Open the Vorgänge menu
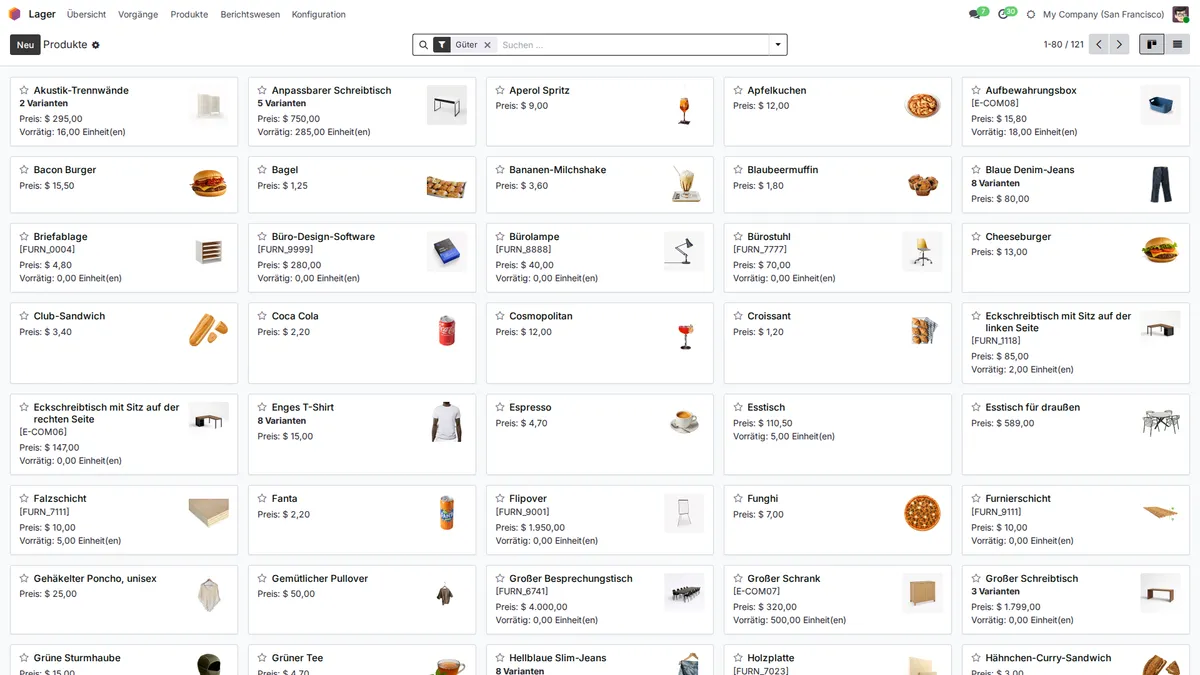The width and height of the screenshot is (1200, 675). click(138, 14)
